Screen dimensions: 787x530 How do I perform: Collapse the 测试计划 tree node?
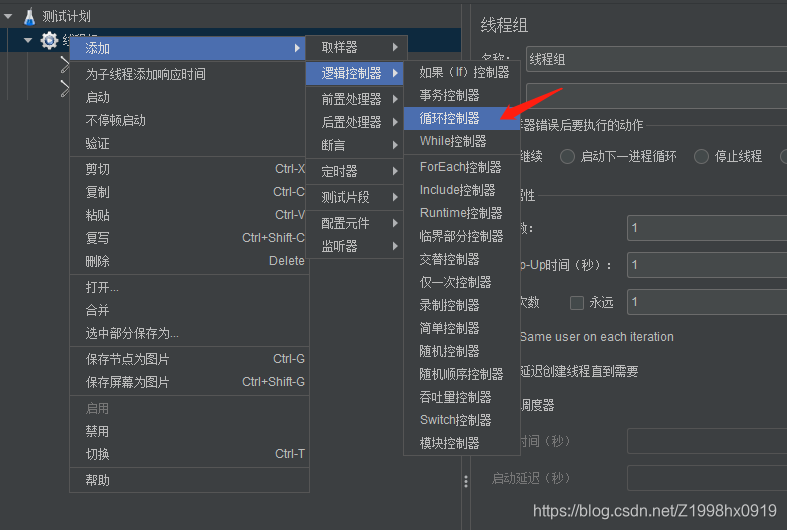pos(8,17)
